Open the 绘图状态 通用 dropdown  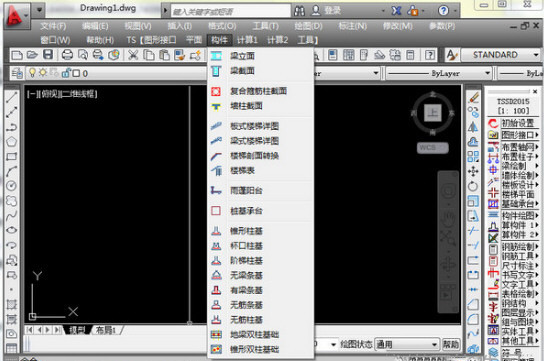point(406,344)
